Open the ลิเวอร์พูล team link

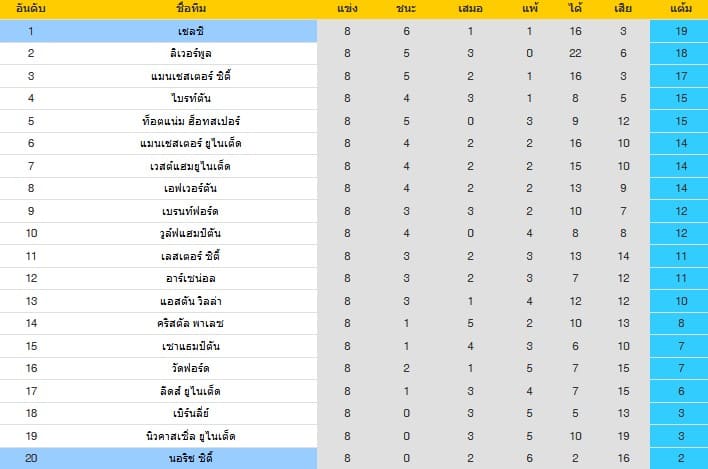pos(190,53)
